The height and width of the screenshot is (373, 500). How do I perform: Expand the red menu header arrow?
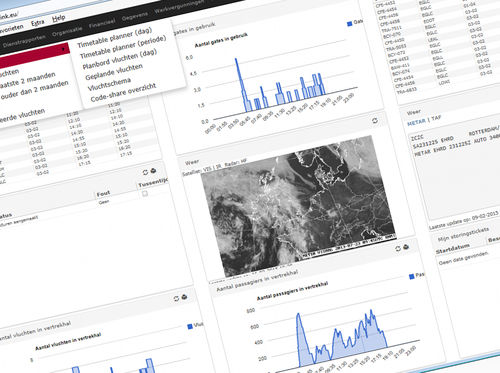point(63,50)
